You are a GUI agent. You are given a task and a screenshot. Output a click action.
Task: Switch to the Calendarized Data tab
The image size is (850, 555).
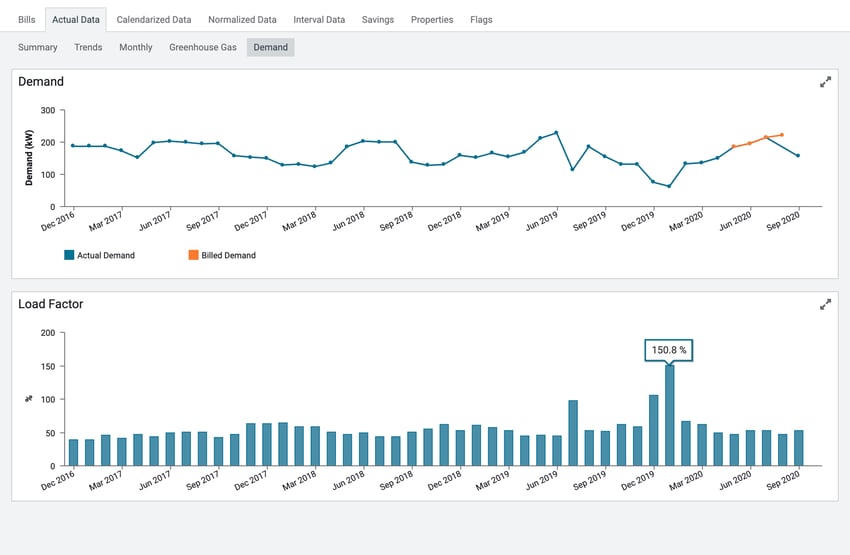pos(153,19)
